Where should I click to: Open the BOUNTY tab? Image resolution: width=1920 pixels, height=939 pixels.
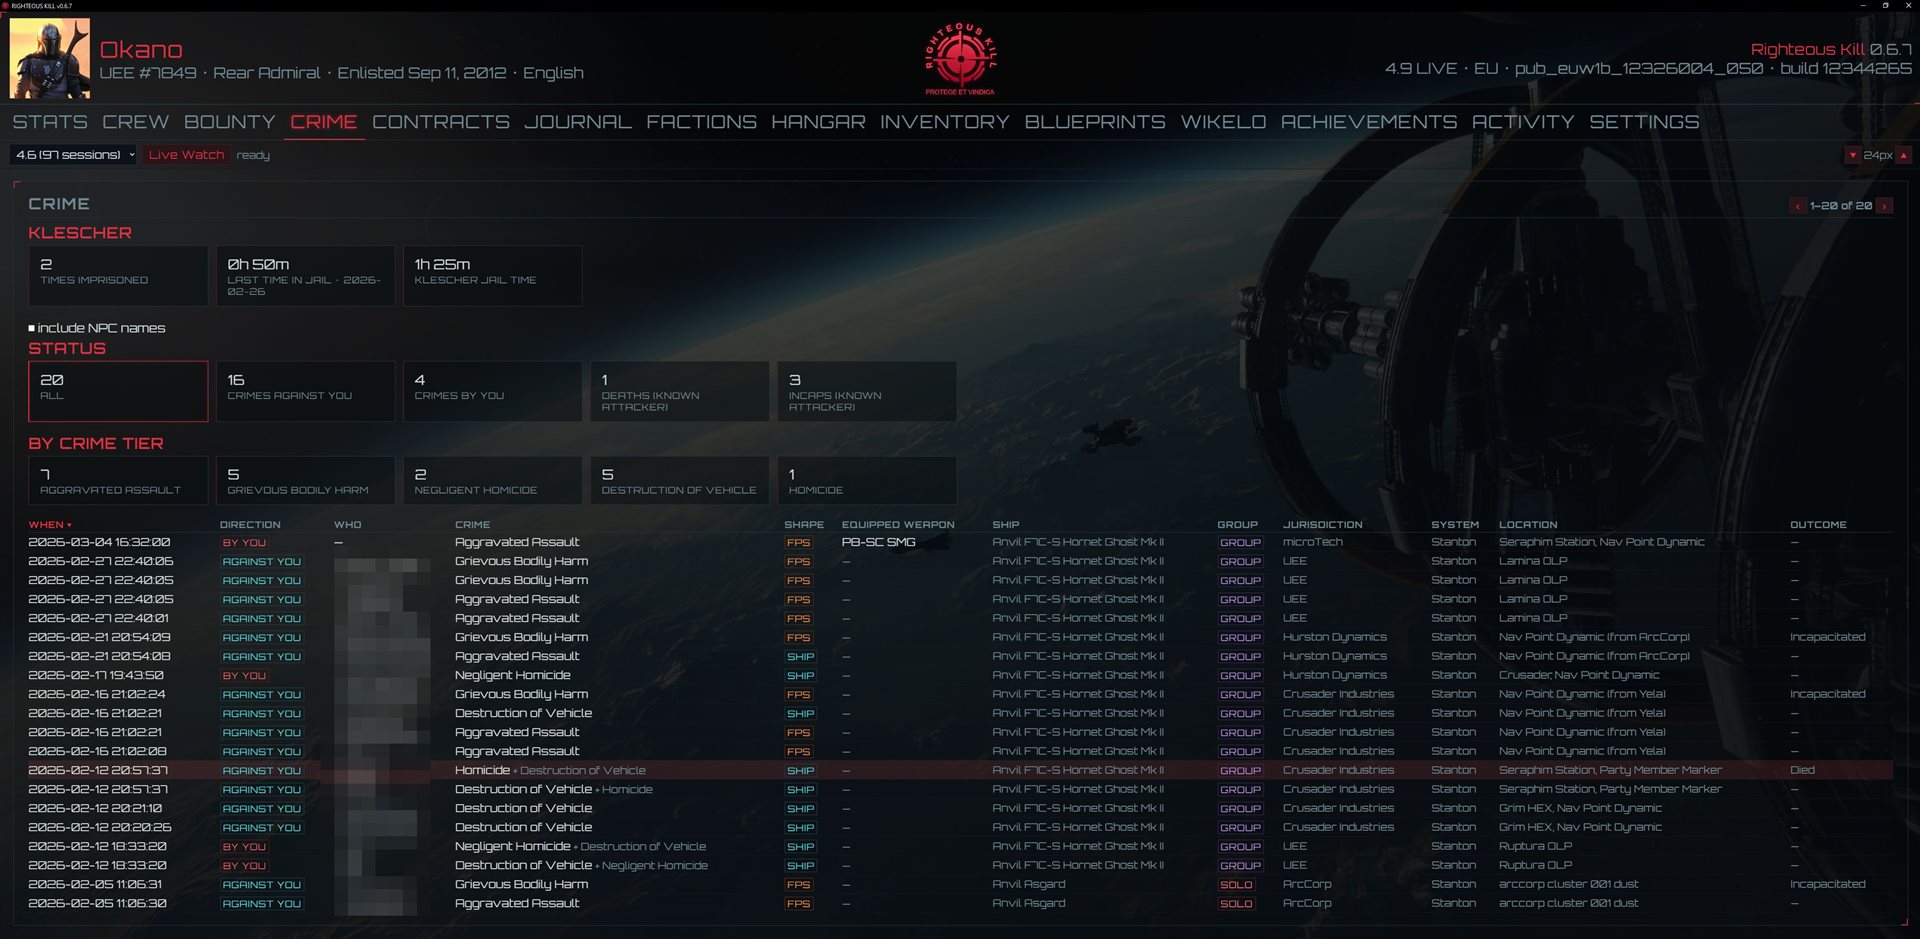pos(230,122)
